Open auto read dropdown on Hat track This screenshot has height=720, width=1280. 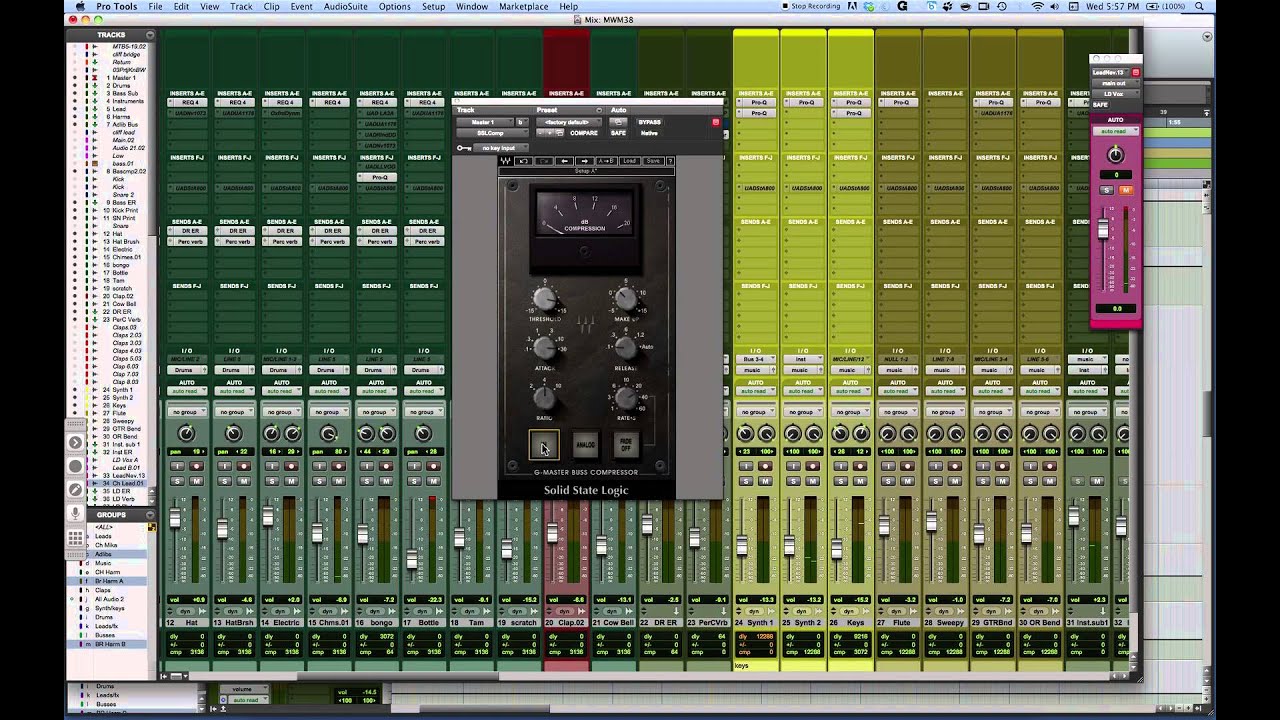[x=185, y=391]
